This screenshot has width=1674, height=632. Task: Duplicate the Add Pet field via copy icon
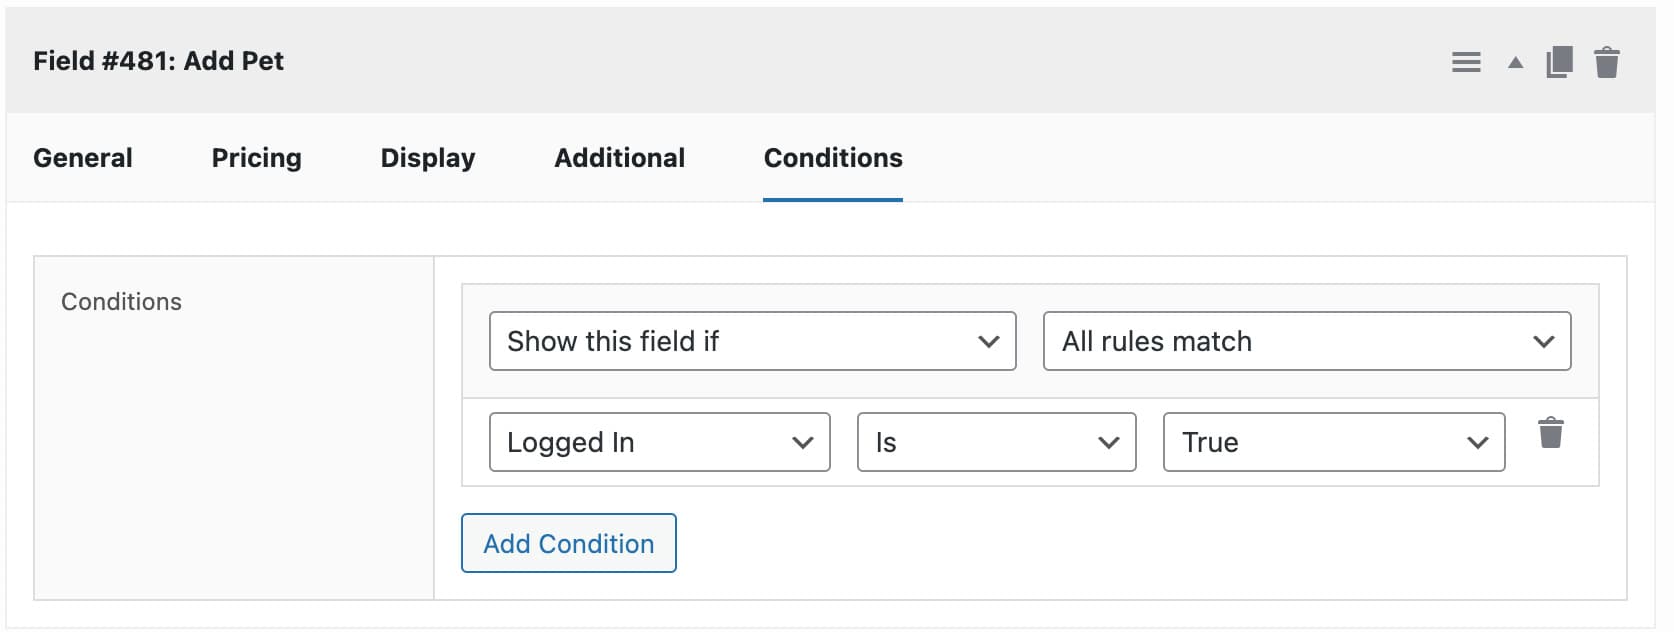pos(1559,61)
